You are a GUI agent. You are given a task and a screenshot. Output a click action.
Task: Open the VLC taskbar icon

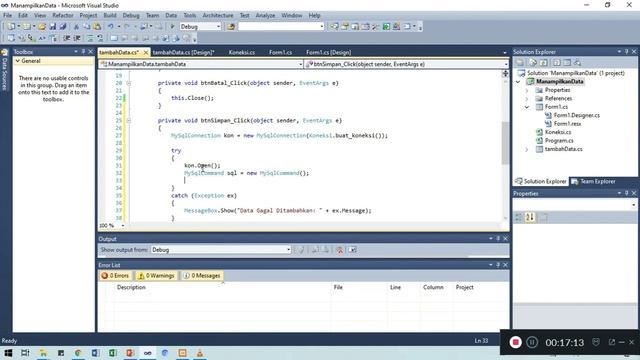[200, 353]
